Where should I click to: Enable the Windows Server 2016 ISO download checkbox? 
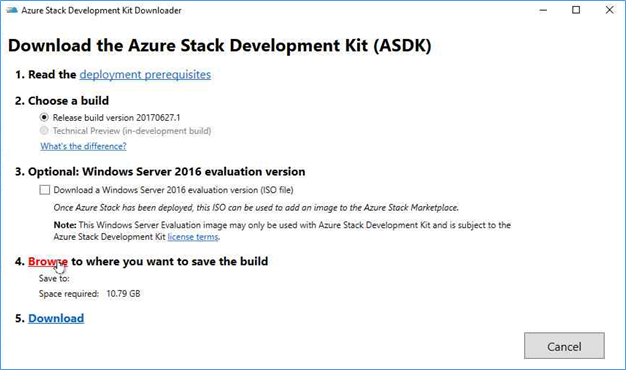45,190
